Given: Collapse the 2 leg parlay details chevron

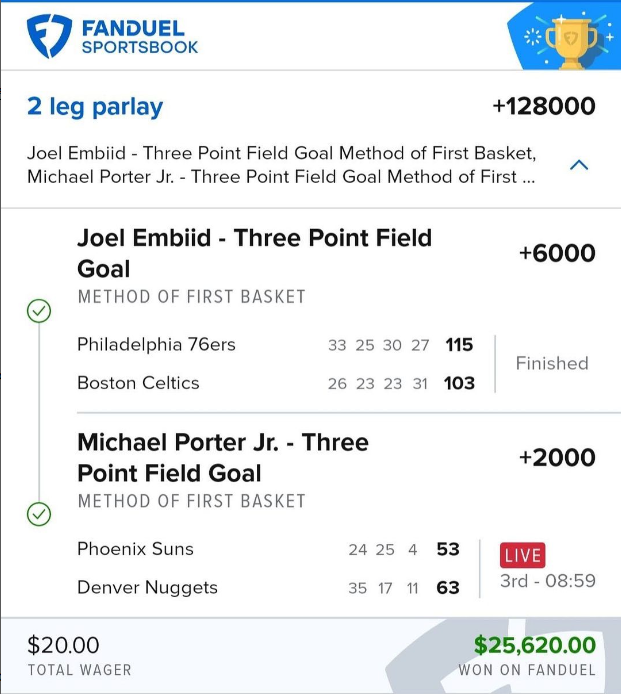Looking at the screenshot, I should tap(578, 165).
